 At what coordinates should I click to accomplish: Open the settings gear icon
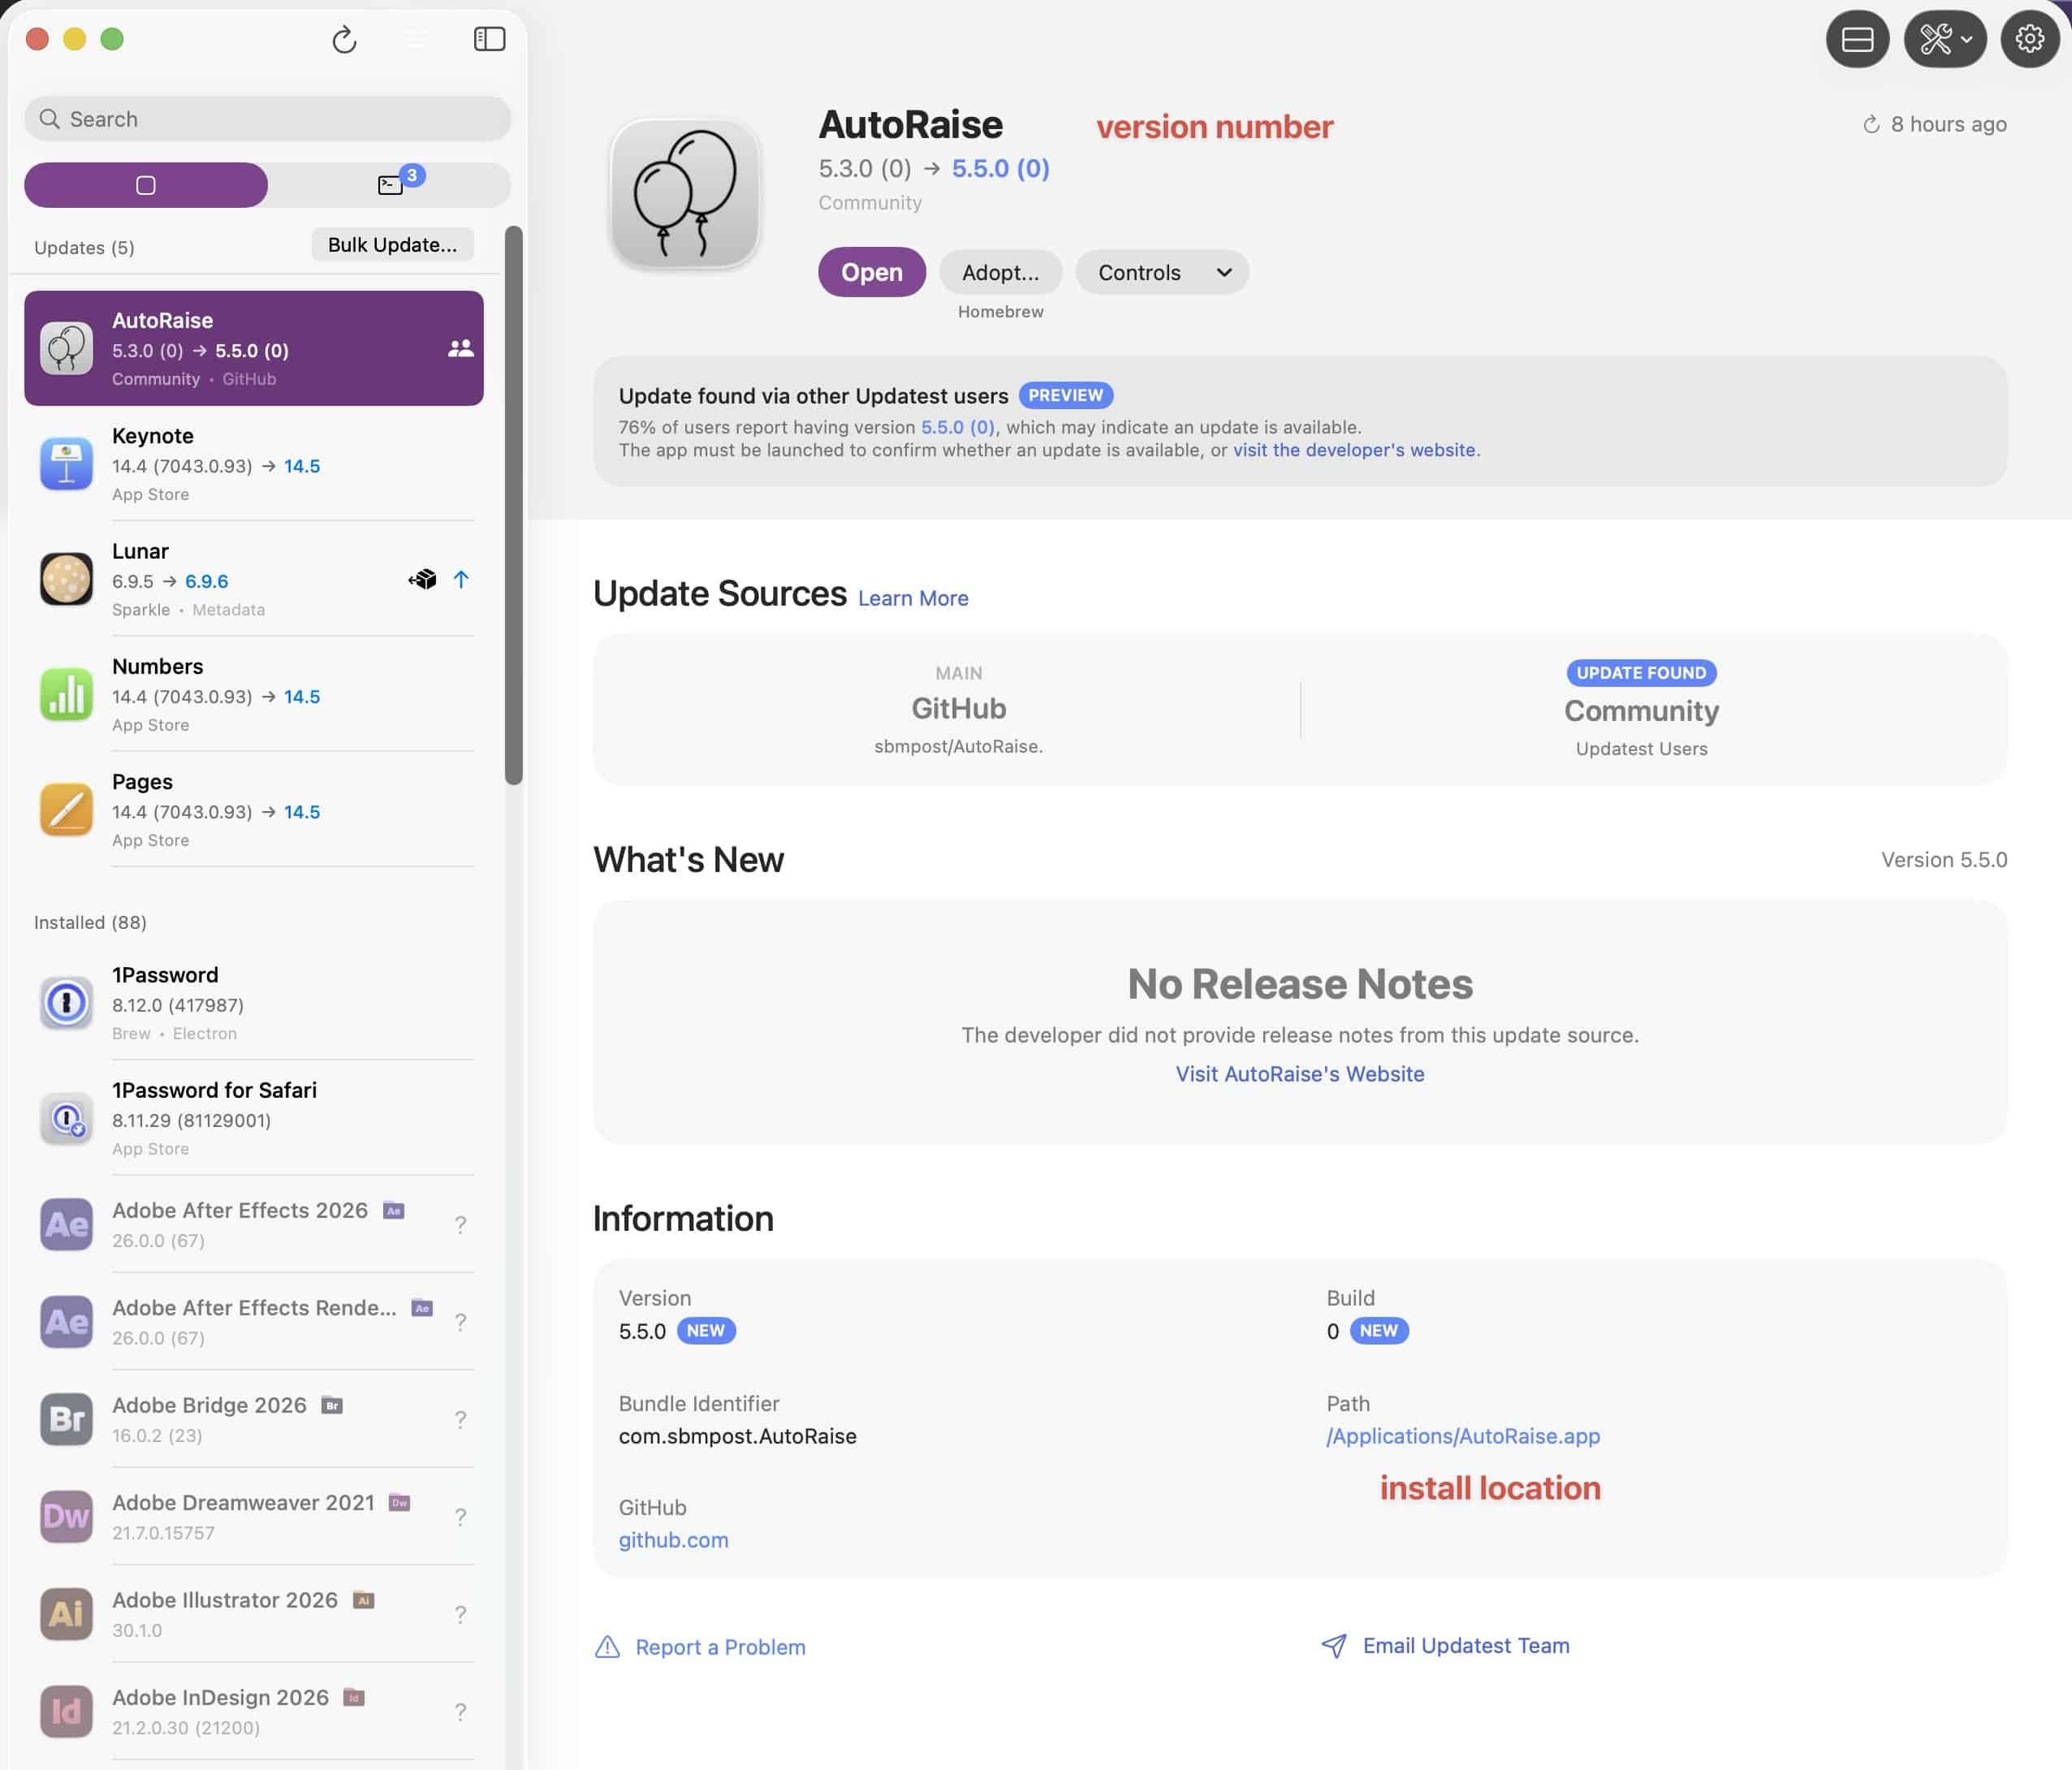2029,39
